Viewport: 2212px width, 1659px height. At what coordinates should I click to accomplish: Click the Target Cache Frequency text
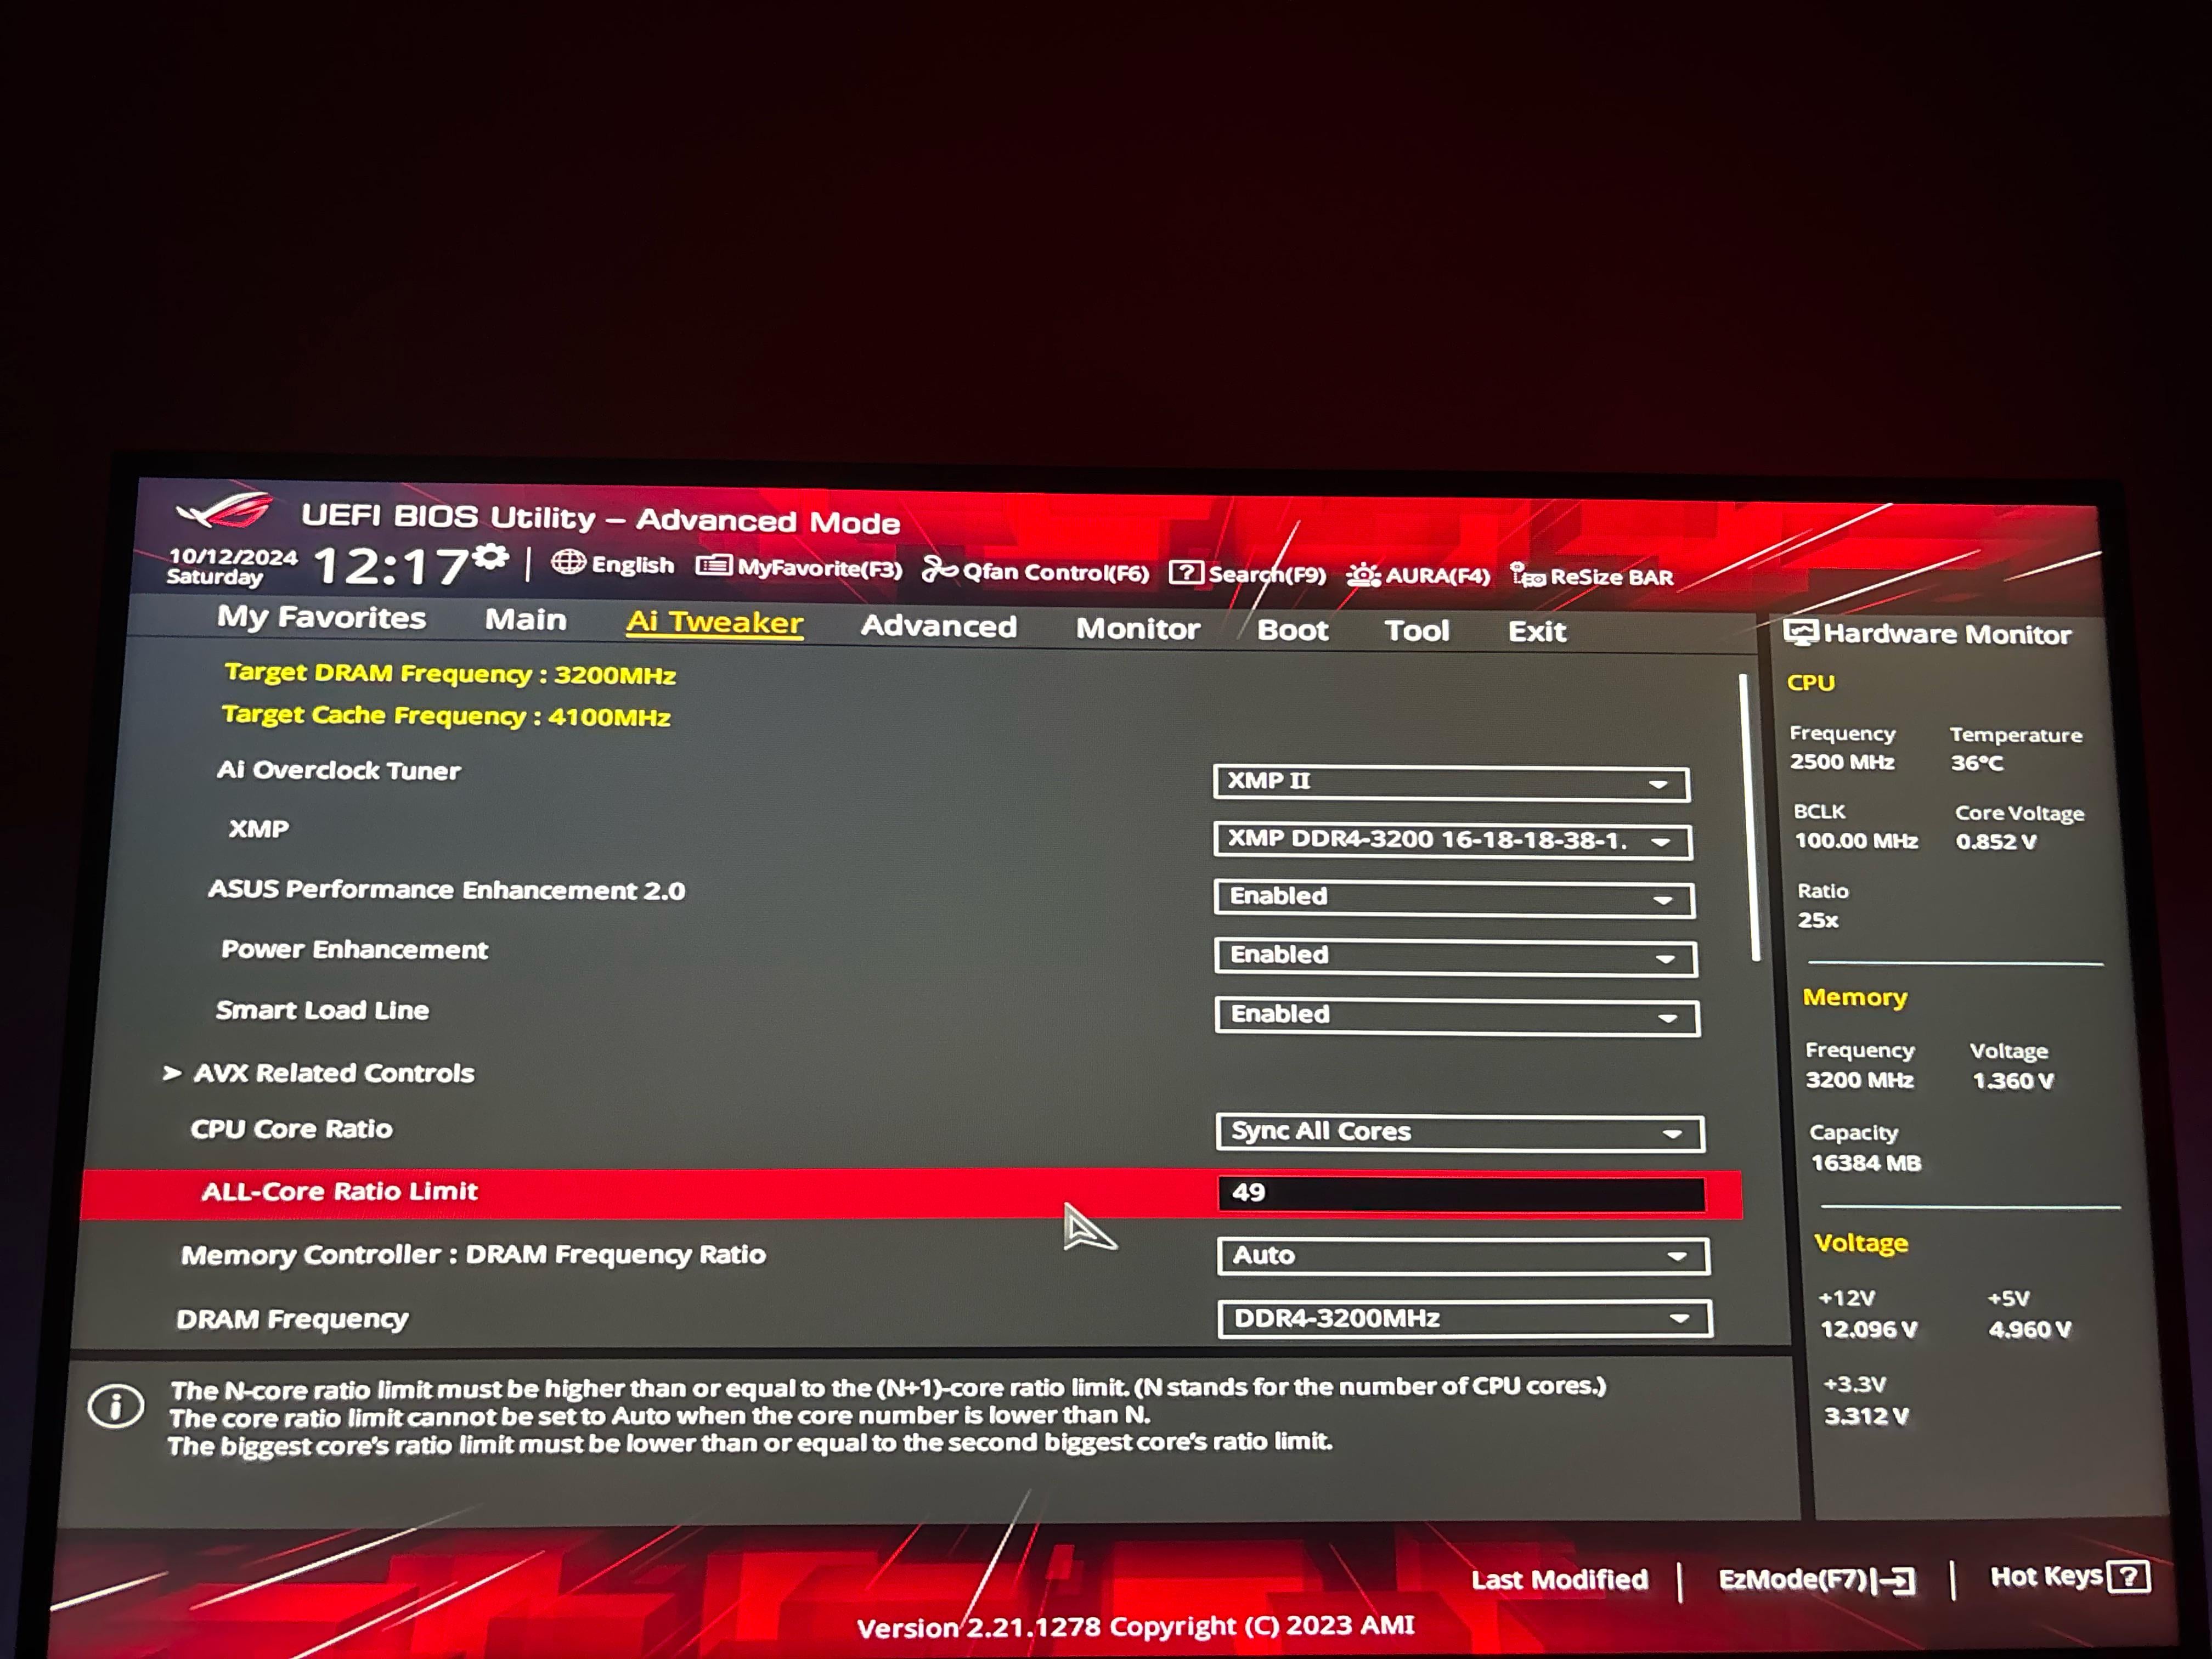point(446,715)
